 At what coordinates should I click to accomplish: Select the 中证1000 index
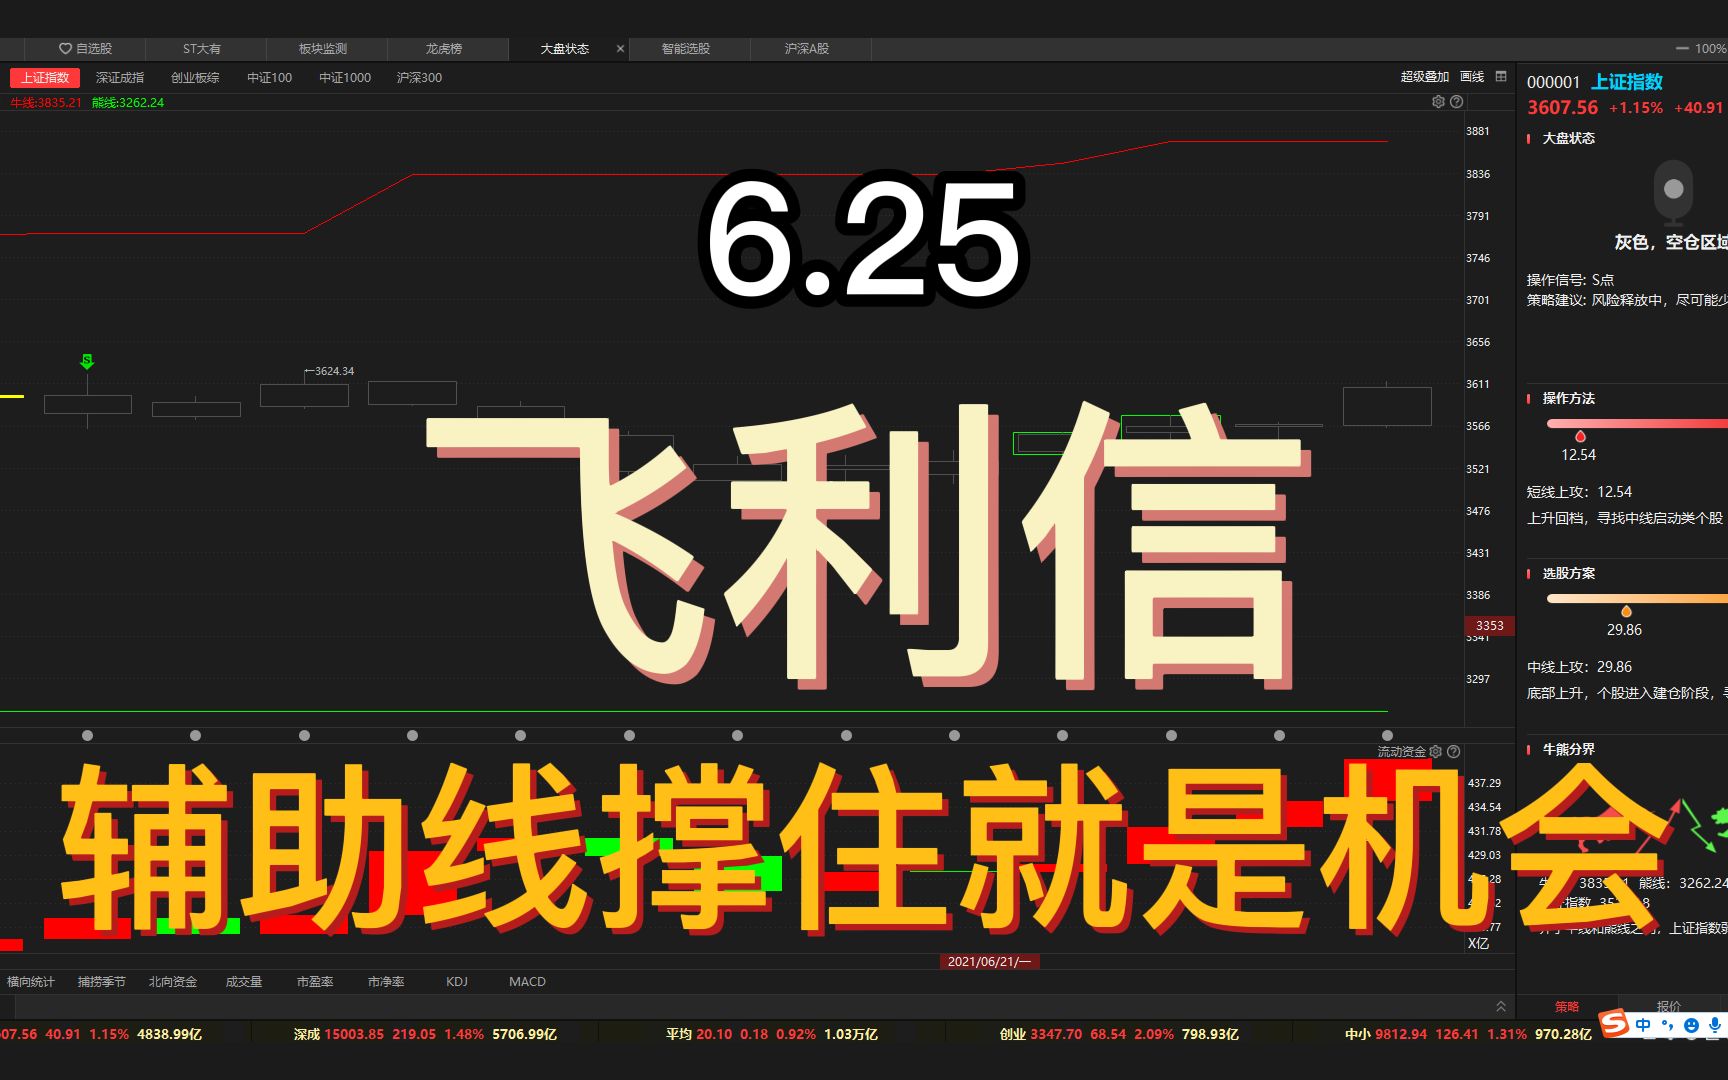coord(345,77)
